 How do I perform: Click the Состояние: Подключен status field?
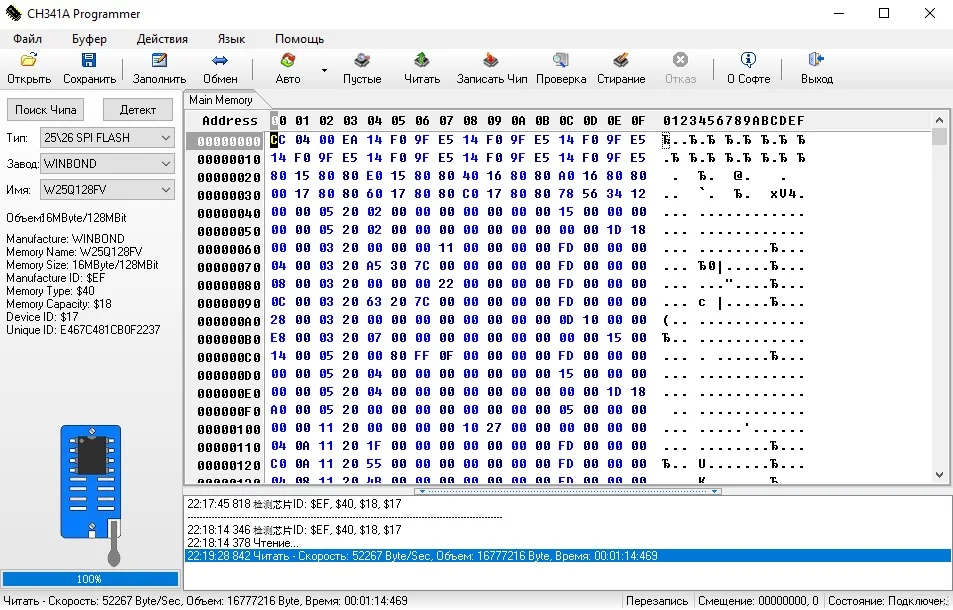click(x=889, y=601)
